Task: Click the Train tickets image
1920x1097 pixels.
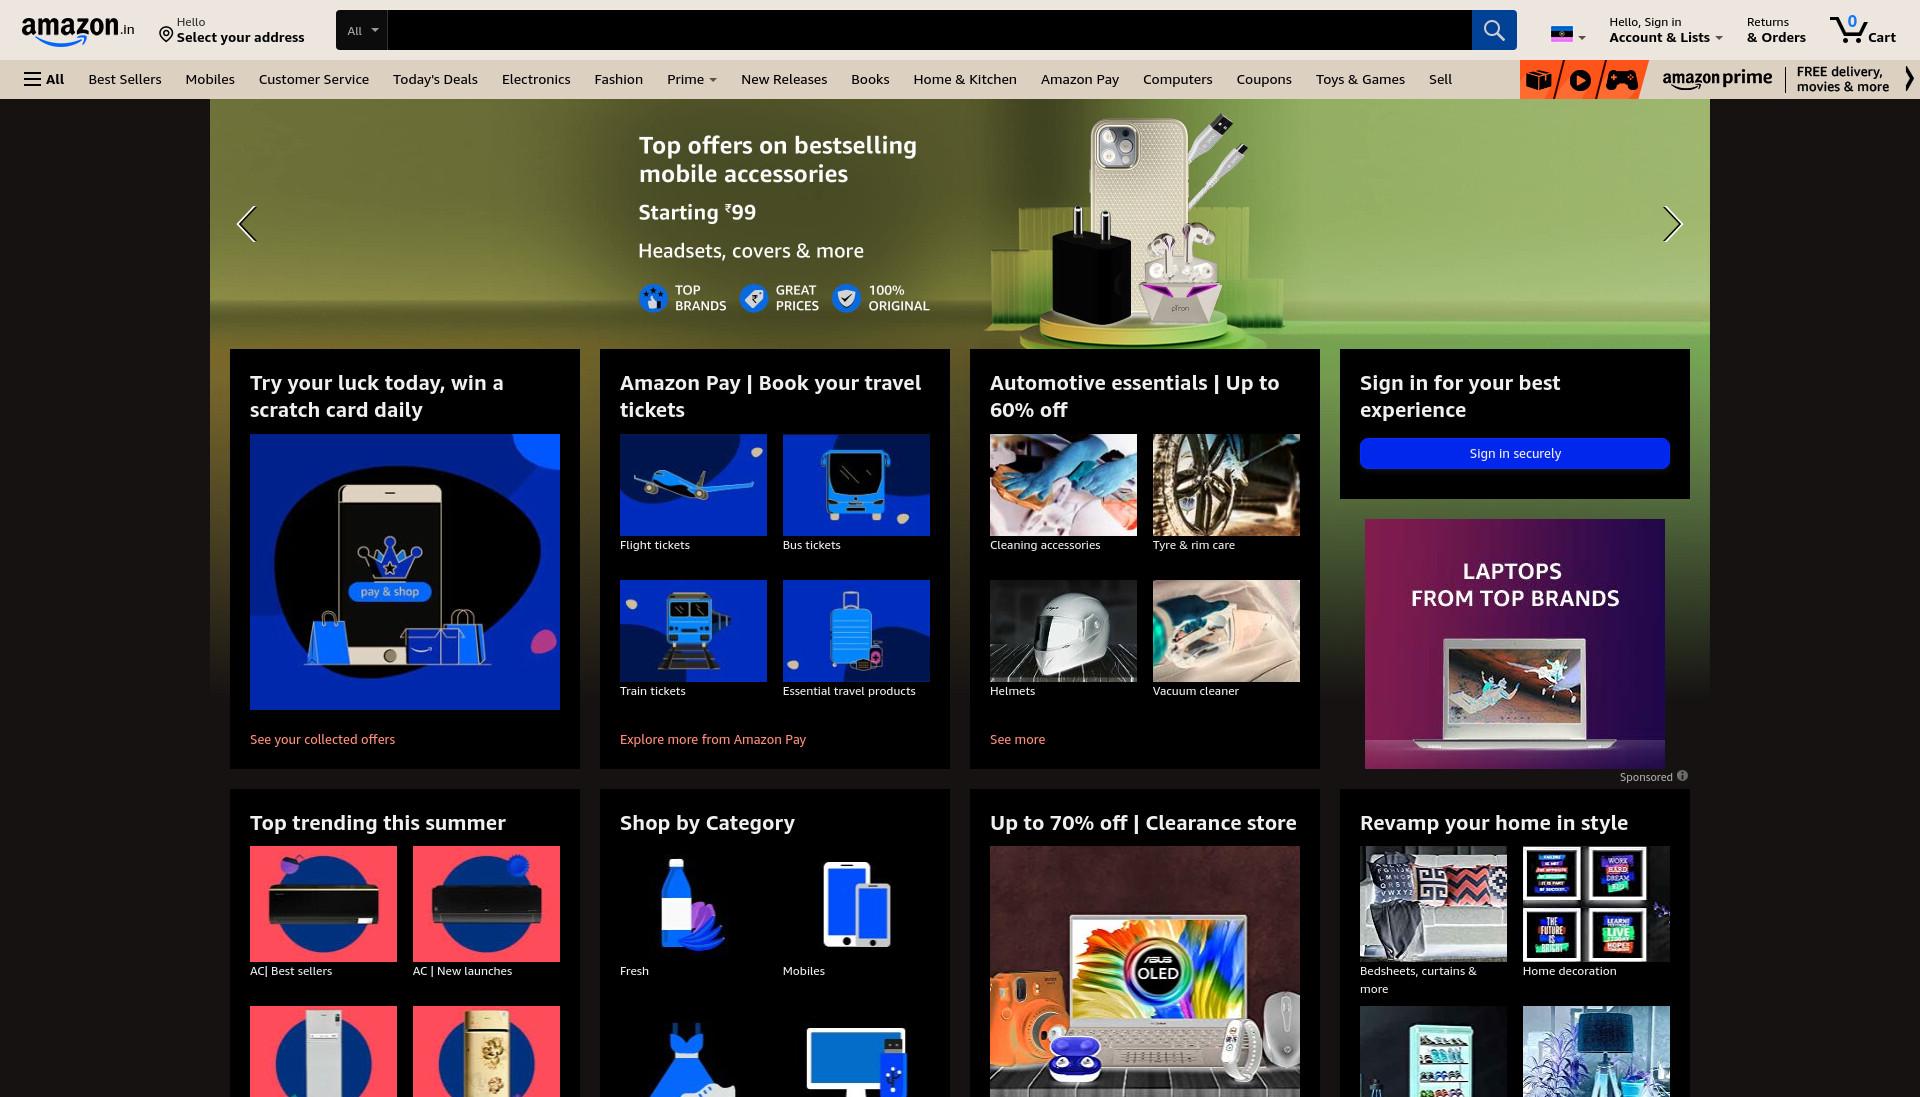Action: point(693,631)
